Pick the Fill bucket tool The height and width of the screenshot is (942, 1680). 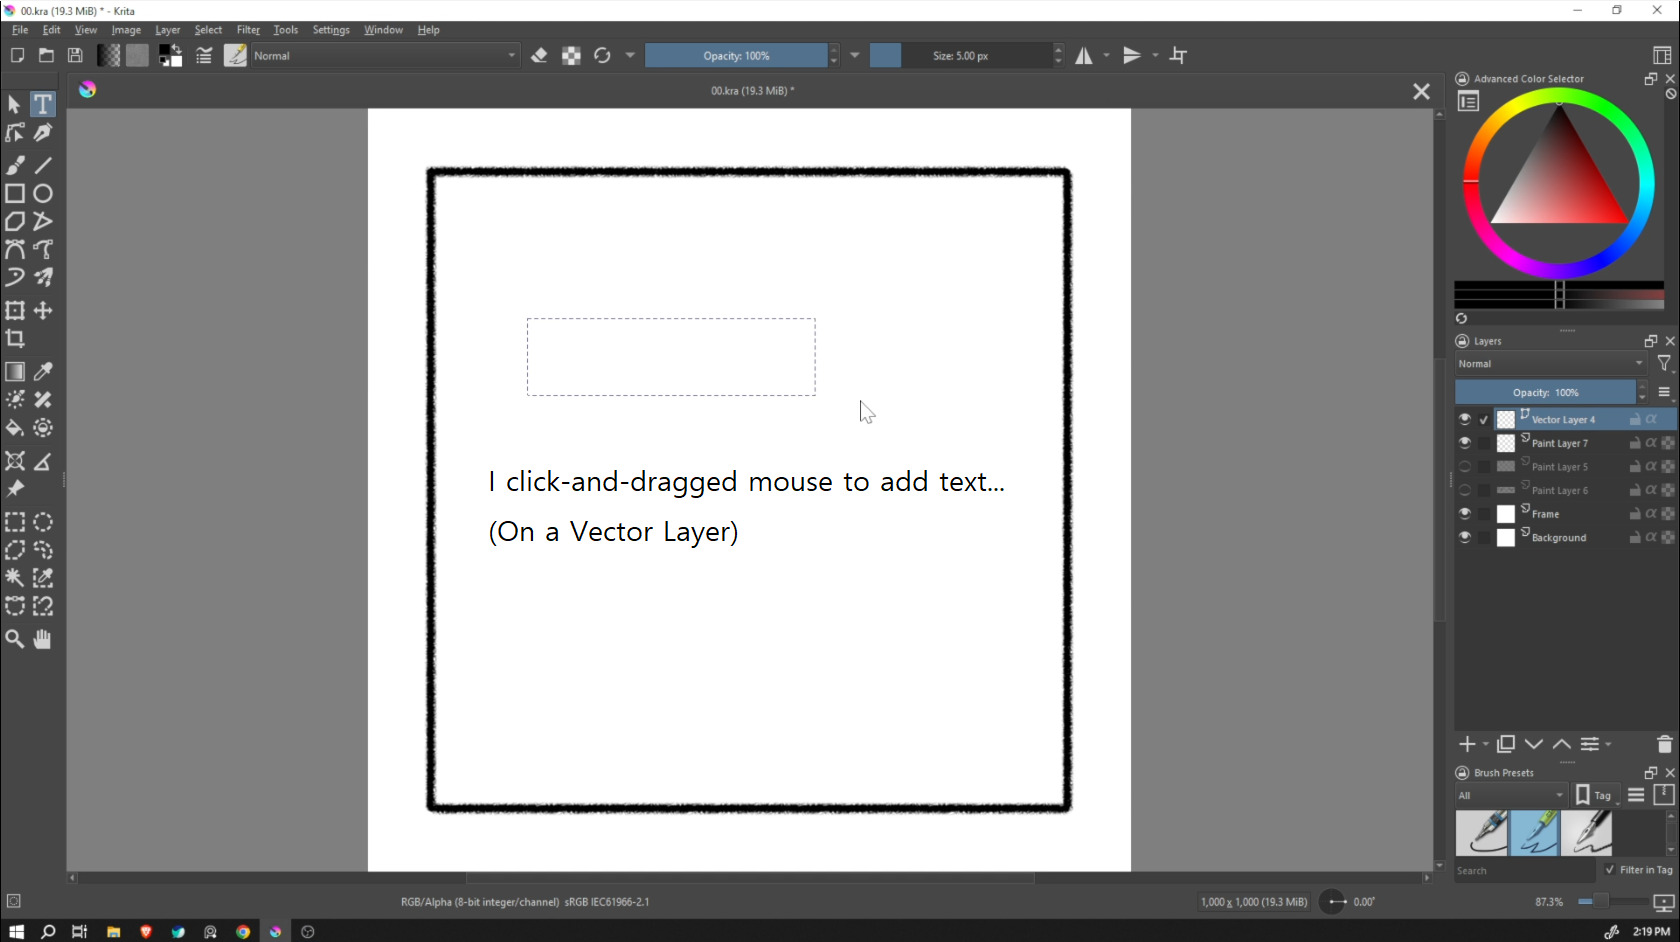(15, 428)
